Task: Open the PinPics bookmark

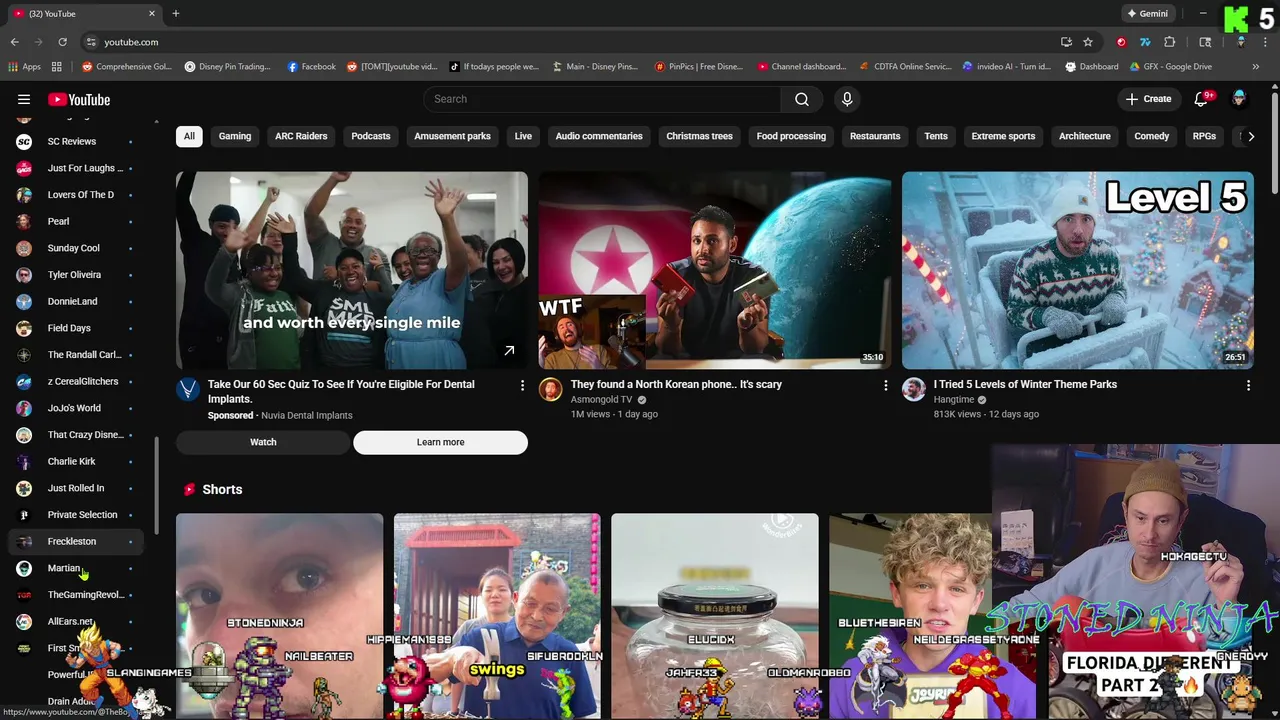Action: [x=699, y=67]
